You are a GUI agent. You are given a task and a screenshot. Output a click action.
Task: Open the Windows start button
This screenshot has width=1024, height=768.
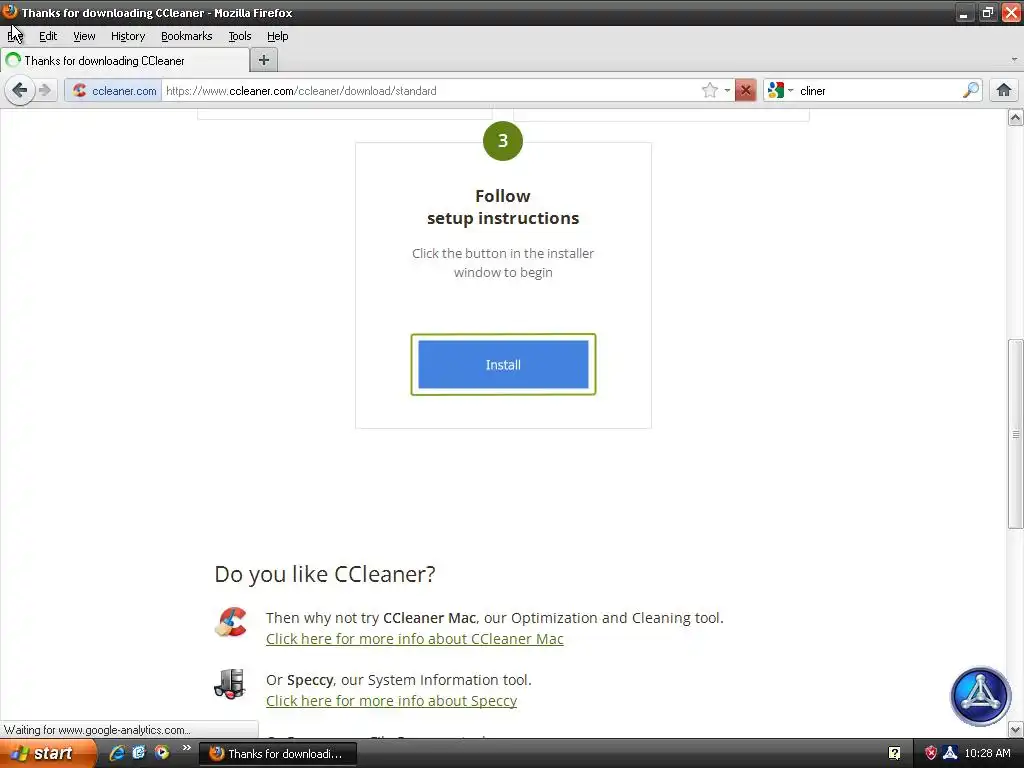[47, 753]
